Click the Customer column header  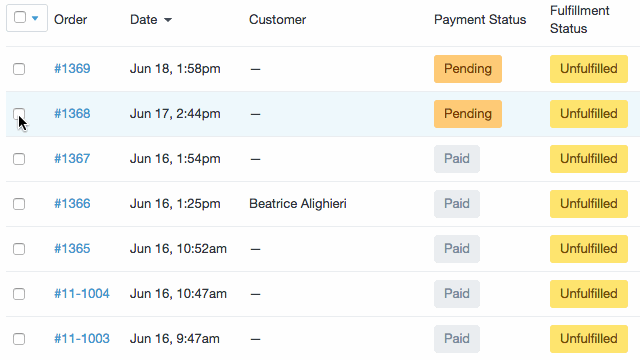[x=278, y=20]
